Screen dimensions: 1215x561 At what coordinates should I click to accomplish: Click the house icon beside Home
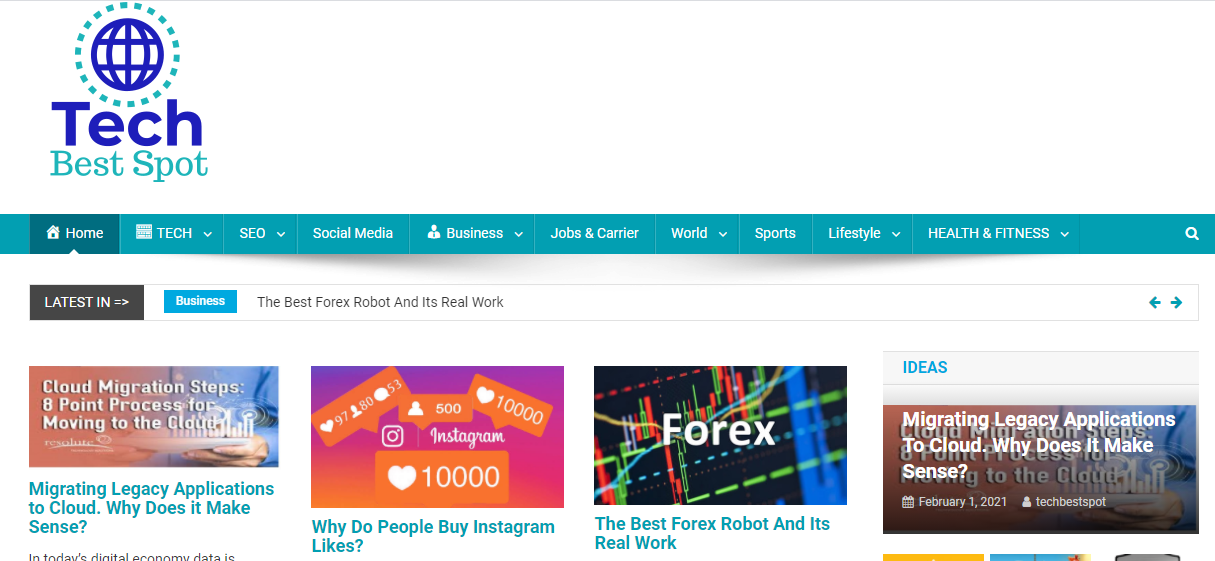pyautogui.click(x=53, y=232)
